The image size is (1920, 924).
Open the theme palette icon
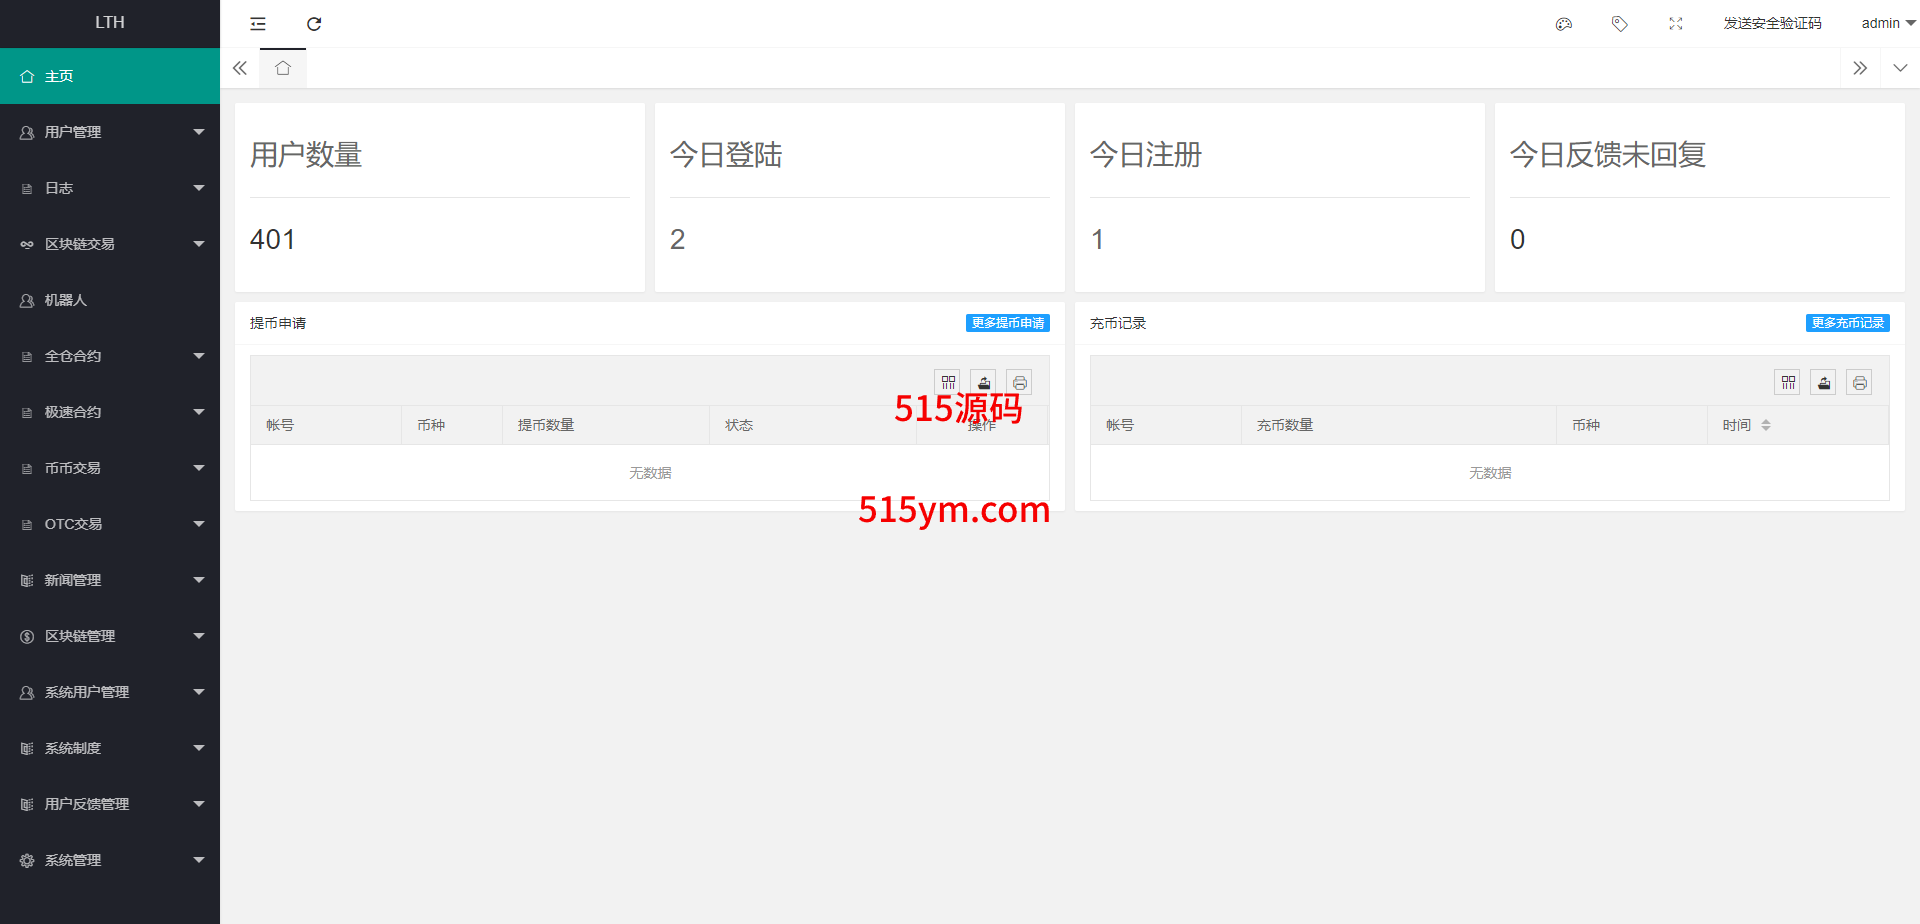coord(1564,24)
